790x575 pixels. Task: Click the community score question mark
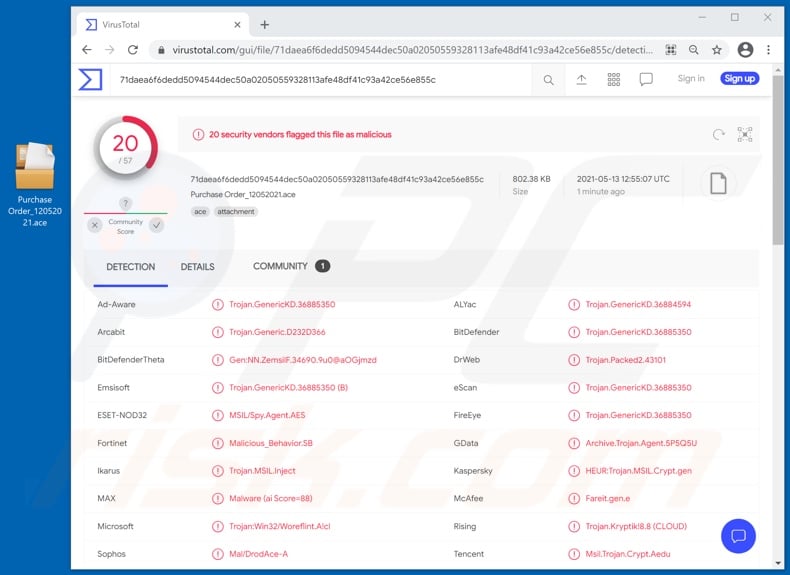pos(125,204)
